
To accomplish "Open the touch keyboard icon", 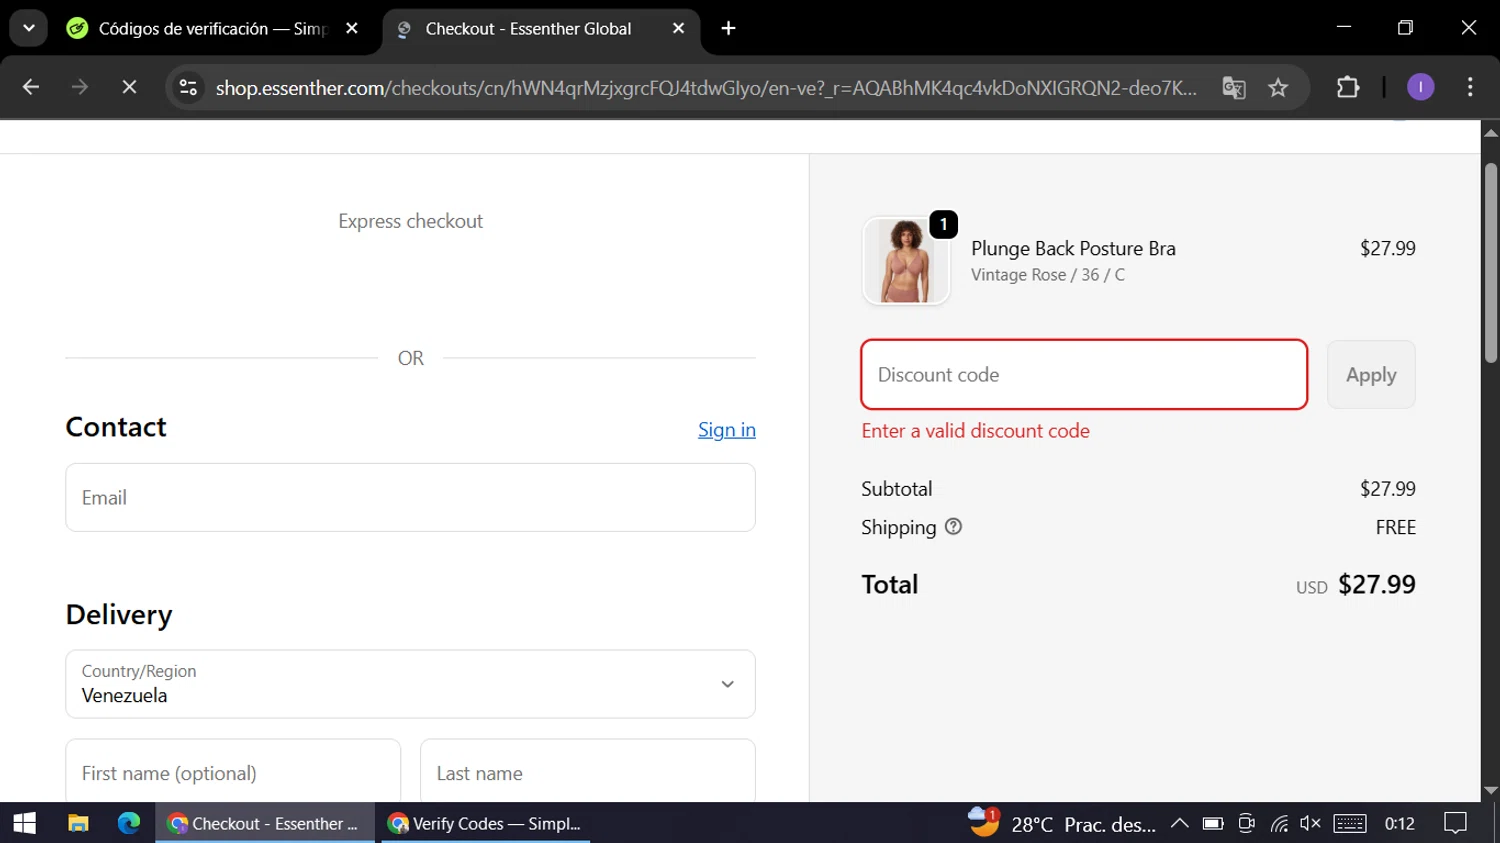I will pyautogui.click(x=1350, y=823).
